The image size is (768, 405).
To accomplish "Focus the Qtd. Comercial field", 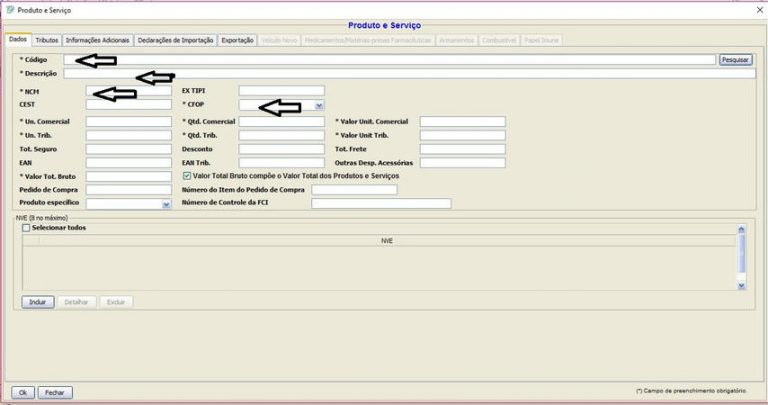I will pos(282,121).
